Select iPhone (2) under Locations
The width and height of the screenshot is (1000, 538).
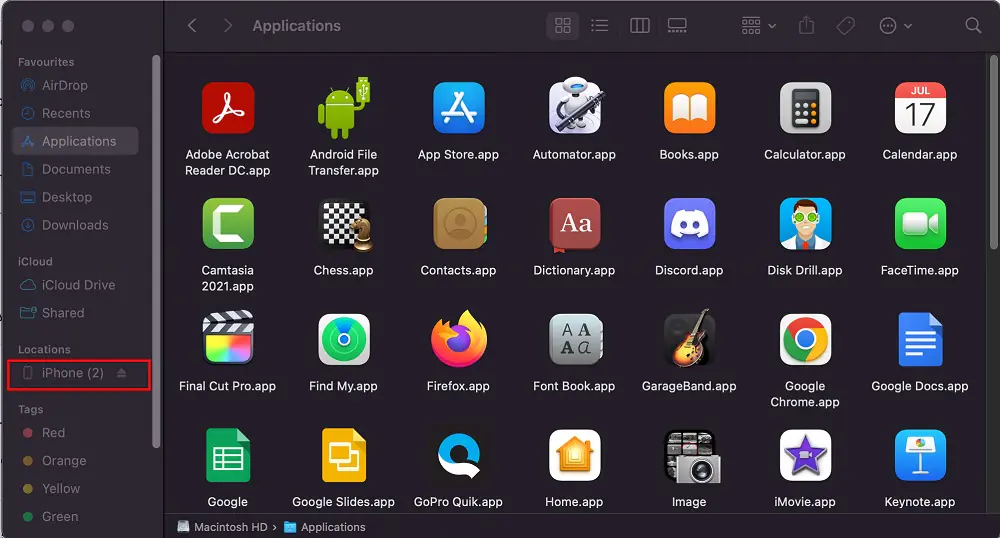pos(72,373)
